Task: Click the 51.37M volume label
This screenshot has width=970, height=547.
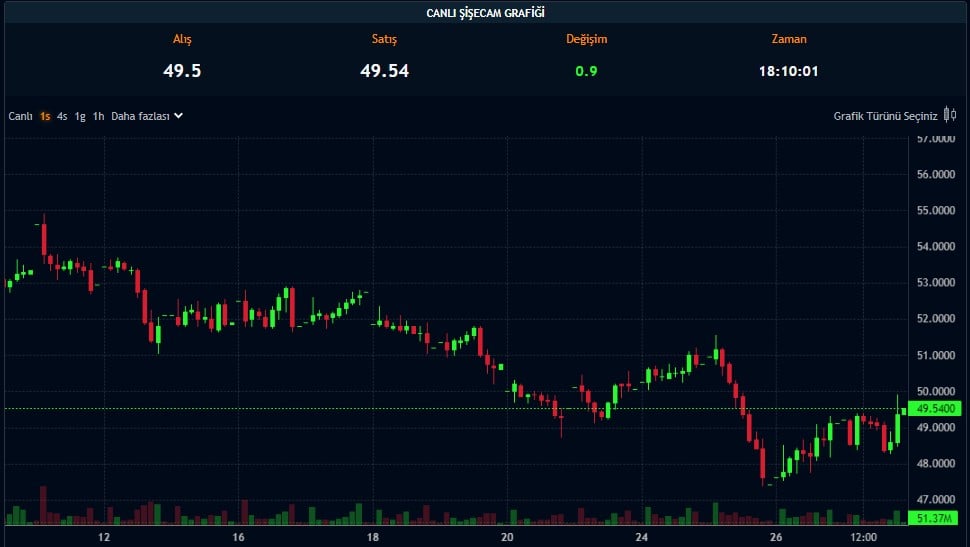Action: click(x=937, y=518)
